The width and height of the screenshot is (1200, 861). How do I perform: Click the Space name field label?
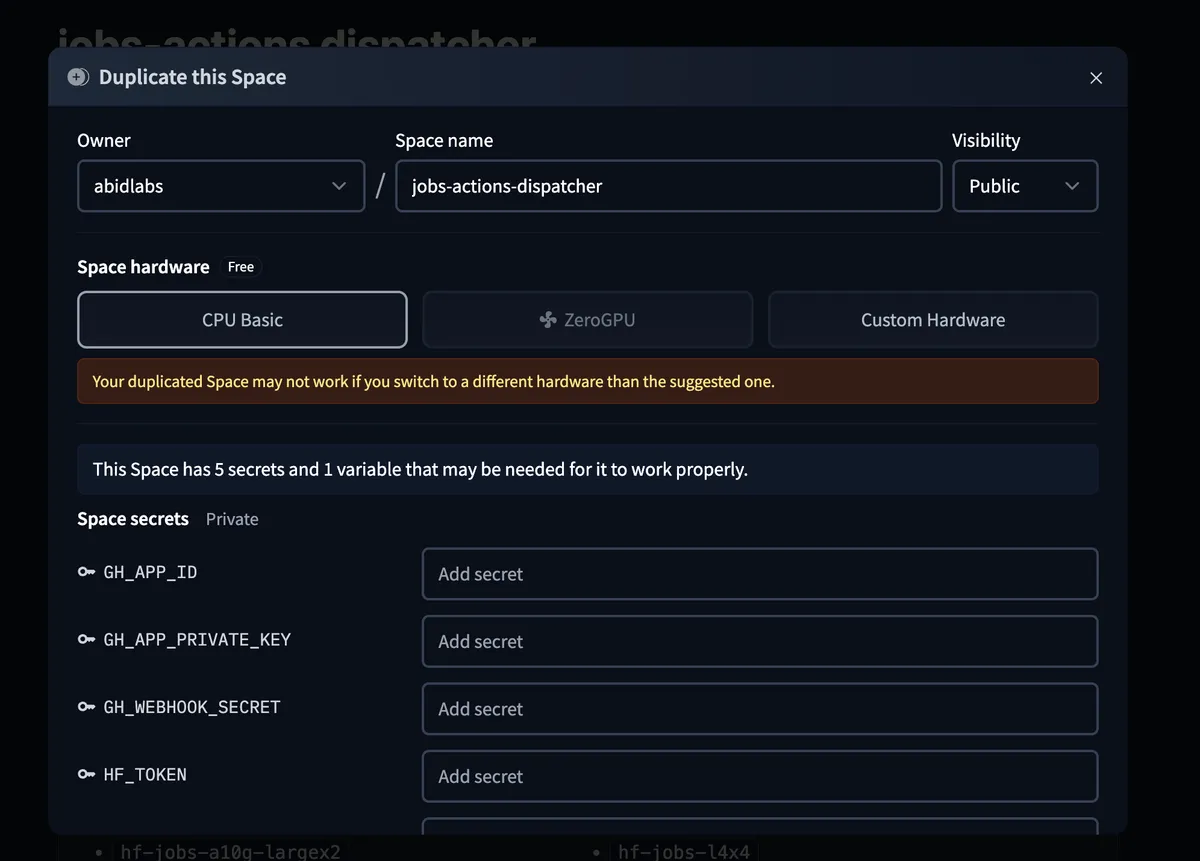coord(444,141)
